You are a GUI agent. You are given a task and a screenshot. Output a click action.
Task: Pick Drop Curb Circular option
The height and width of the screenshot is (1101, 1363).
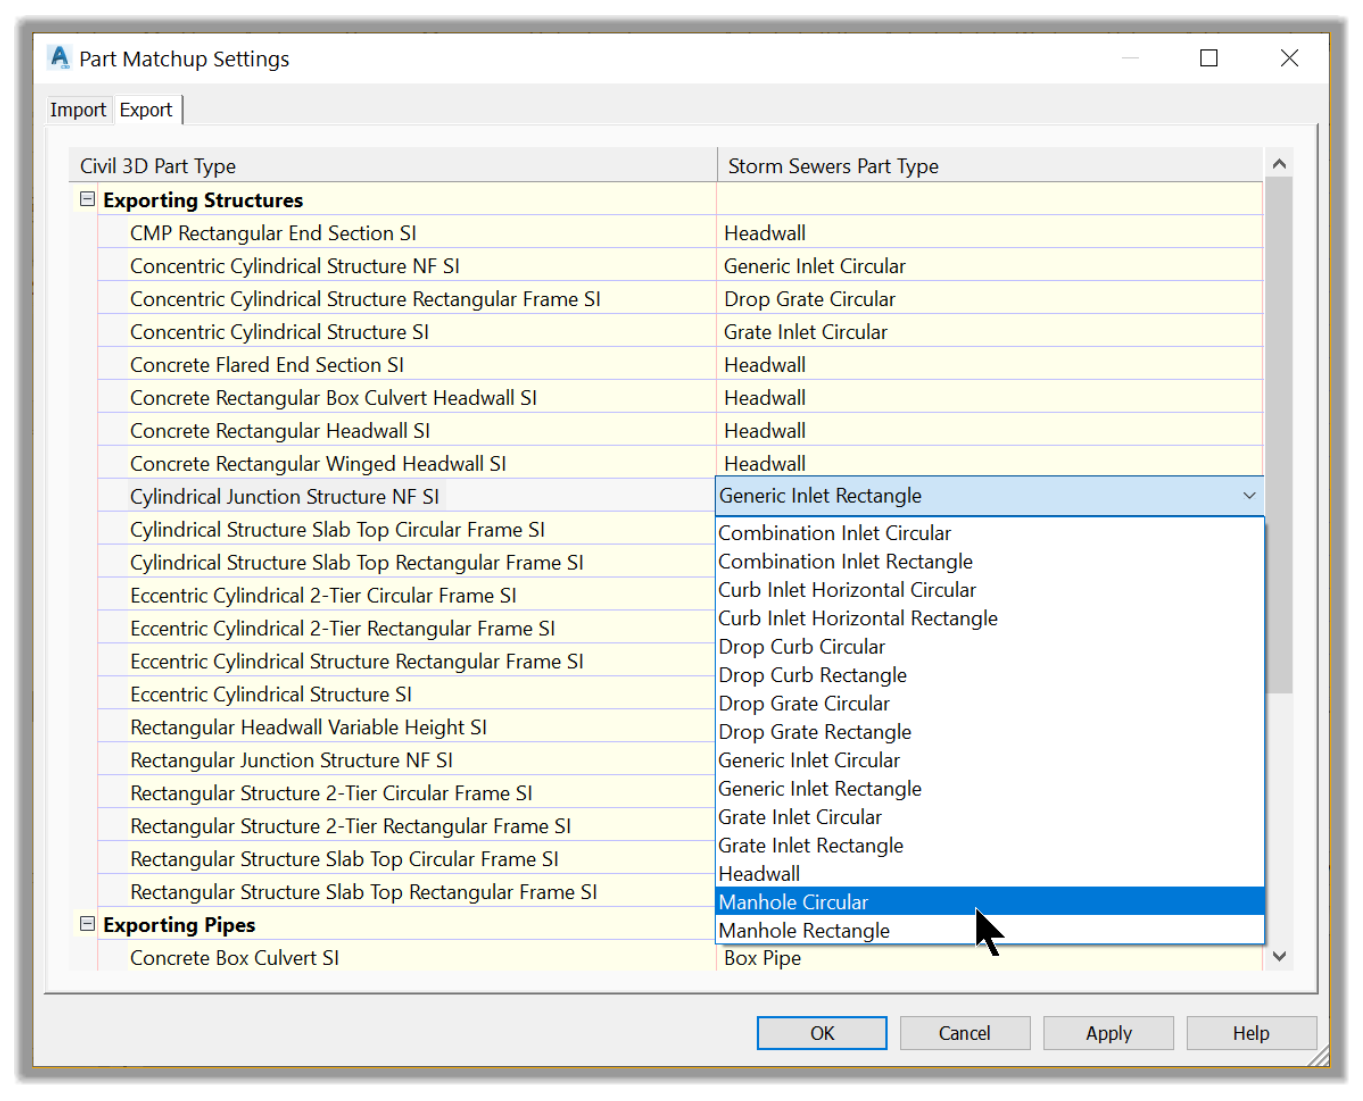[990, 647]
